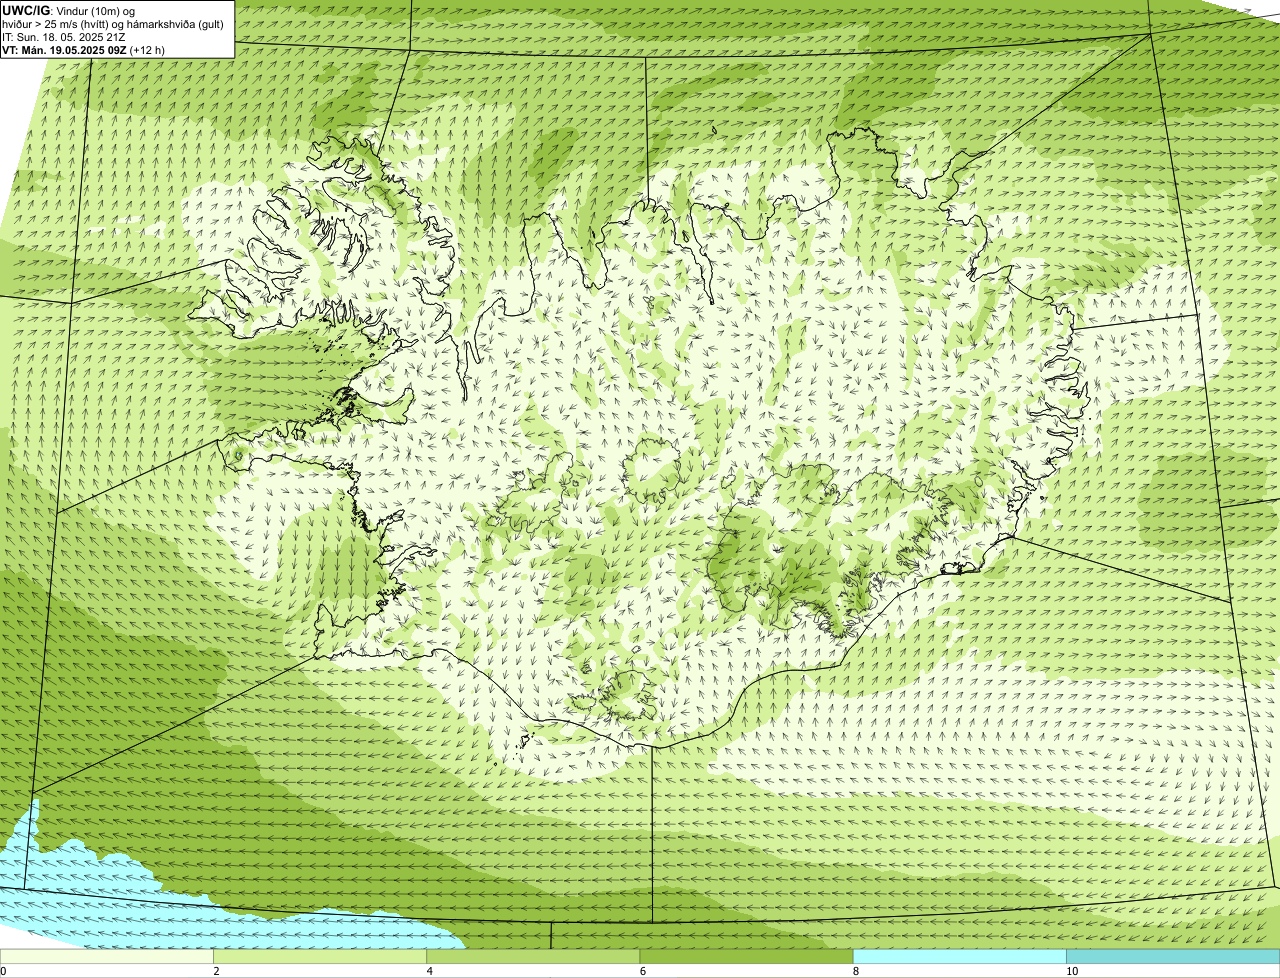
Task: Click the pale yellow 0–2 scale segment
Action: click(x=107, y=956)
